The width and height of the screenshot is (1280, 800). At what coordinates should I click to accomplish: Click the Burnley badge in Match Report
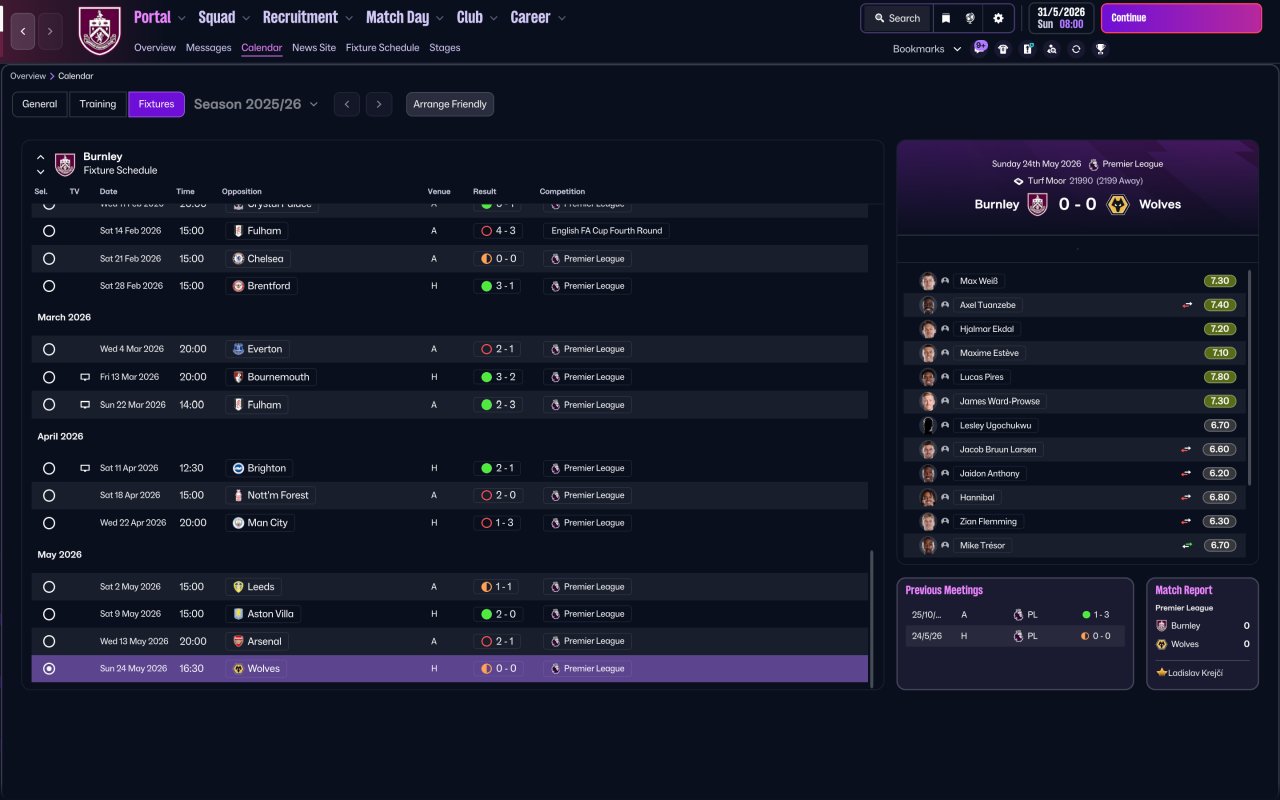click(1162, 626)
